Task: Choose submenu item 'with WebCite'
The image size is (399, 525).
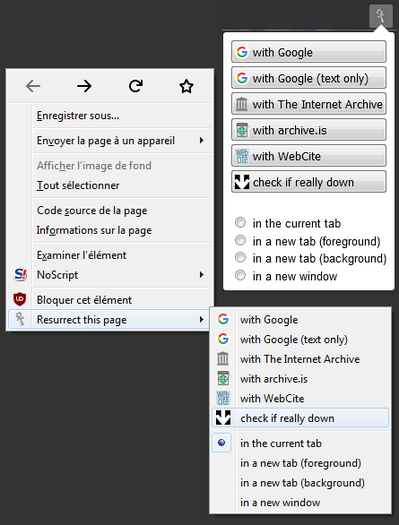Action: pyautogui.click(x=301, y=398)
